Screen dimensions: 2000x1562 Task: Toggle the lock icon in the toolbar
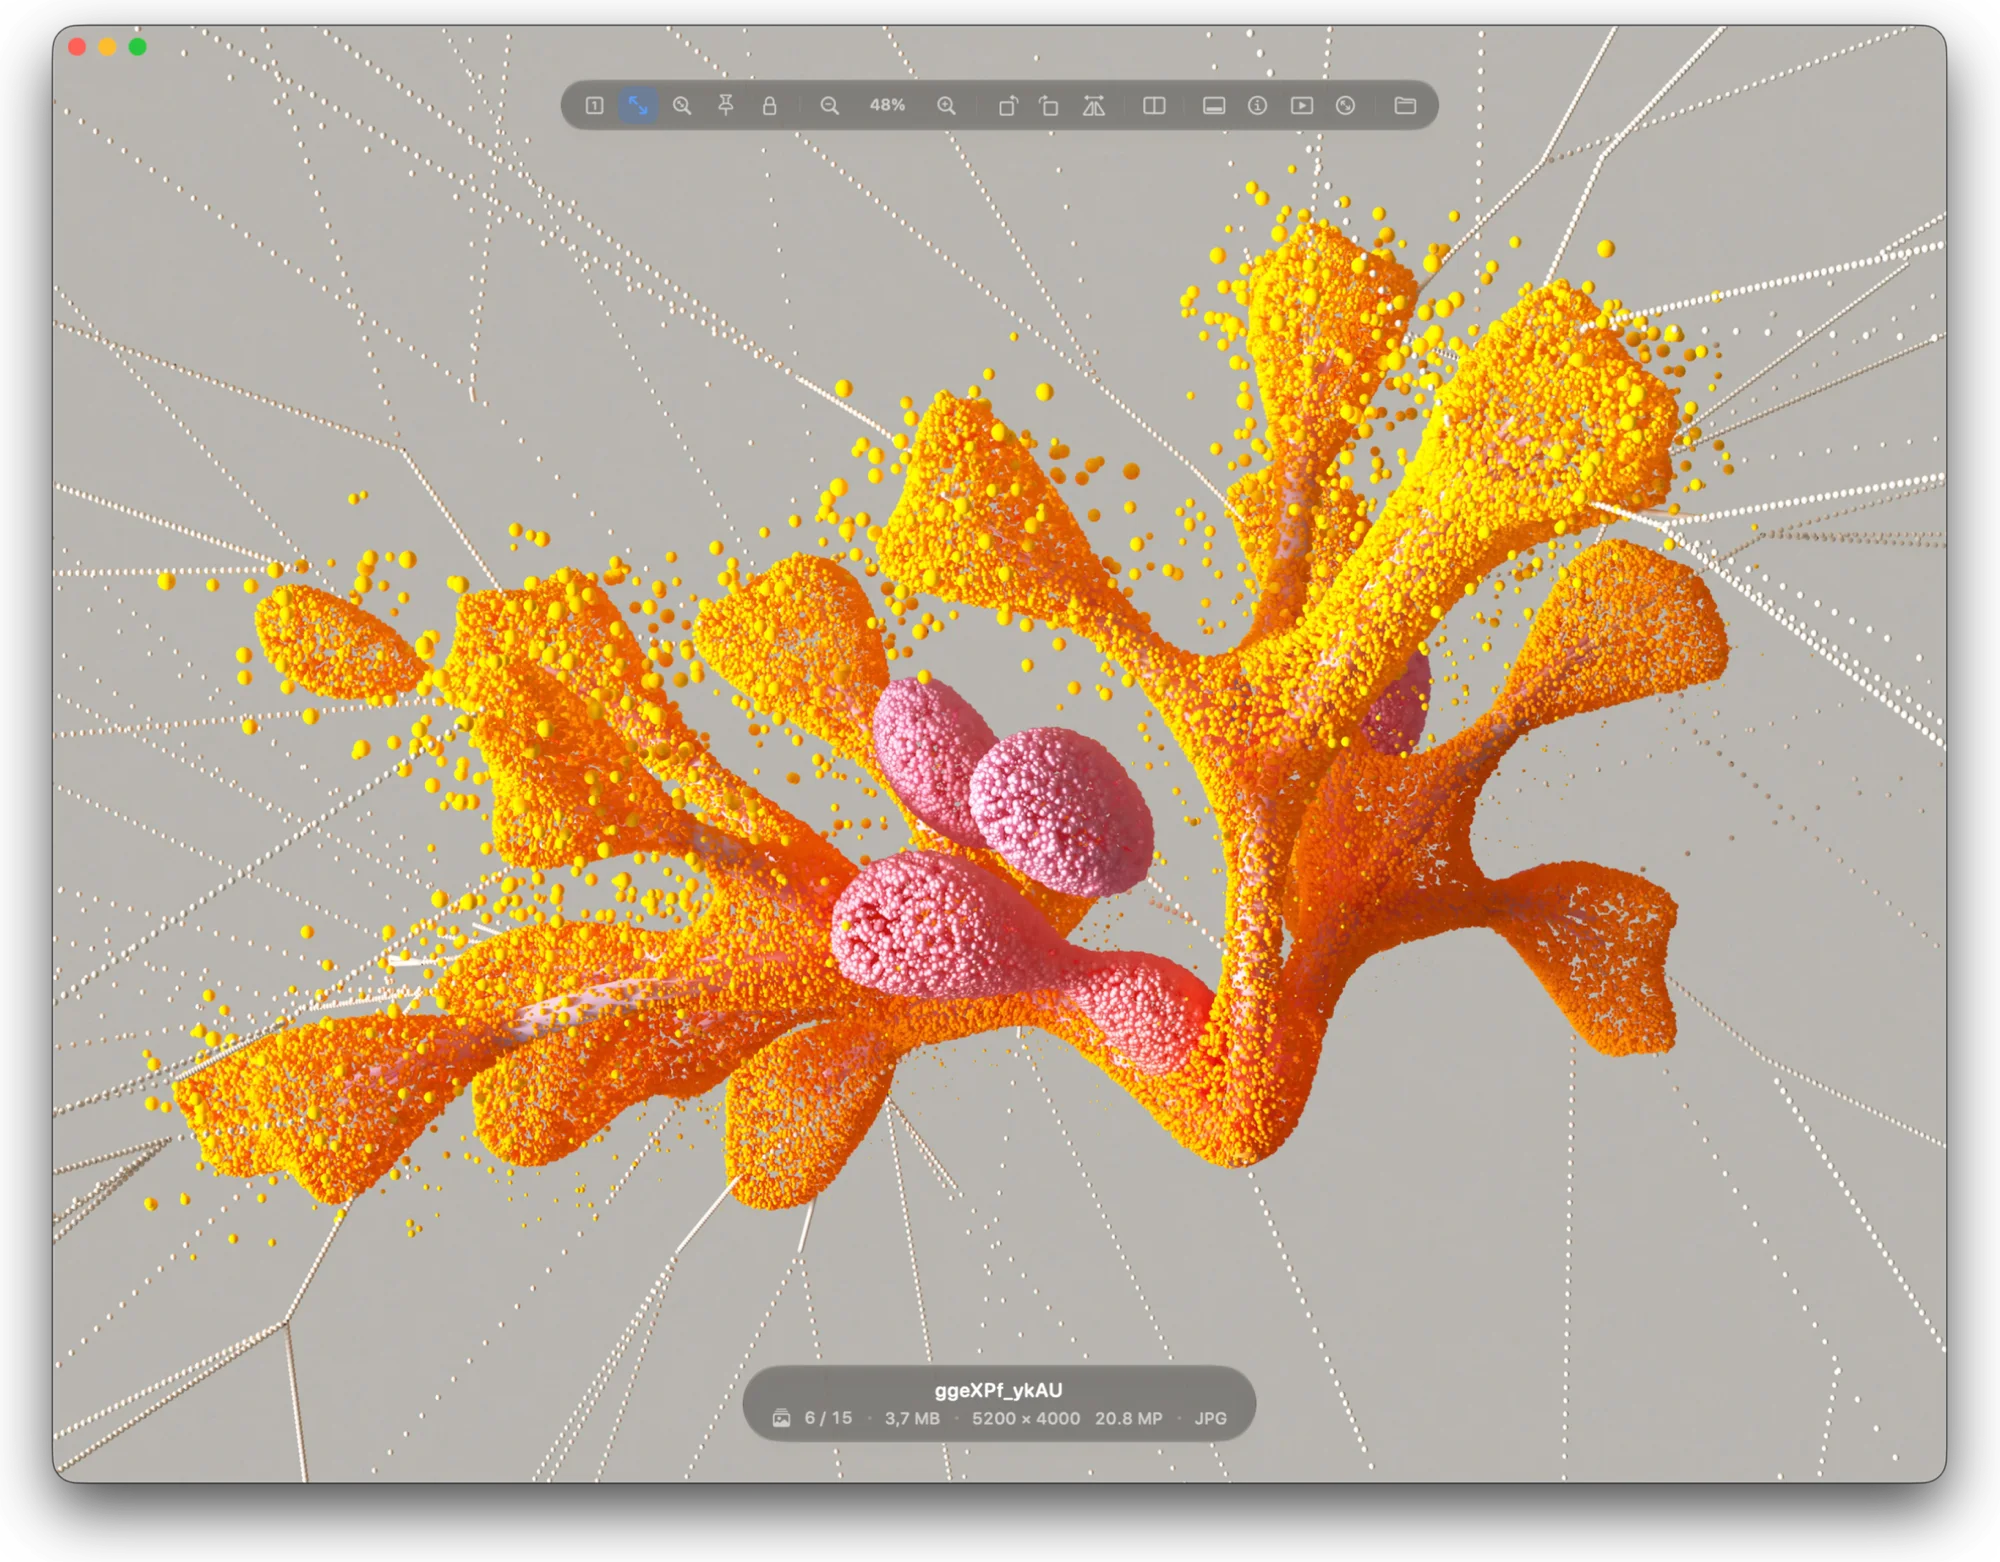[769, 105]
